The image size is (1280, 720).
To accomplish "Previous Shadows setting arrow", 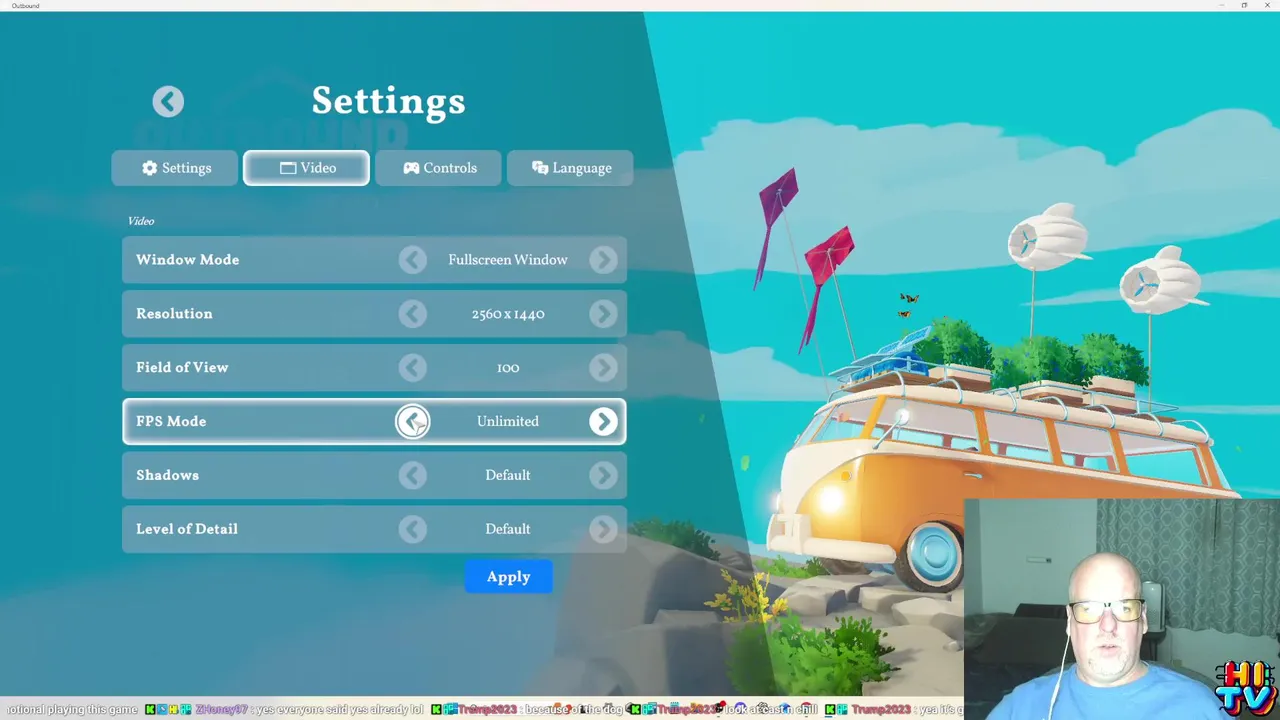I will 412,475.
